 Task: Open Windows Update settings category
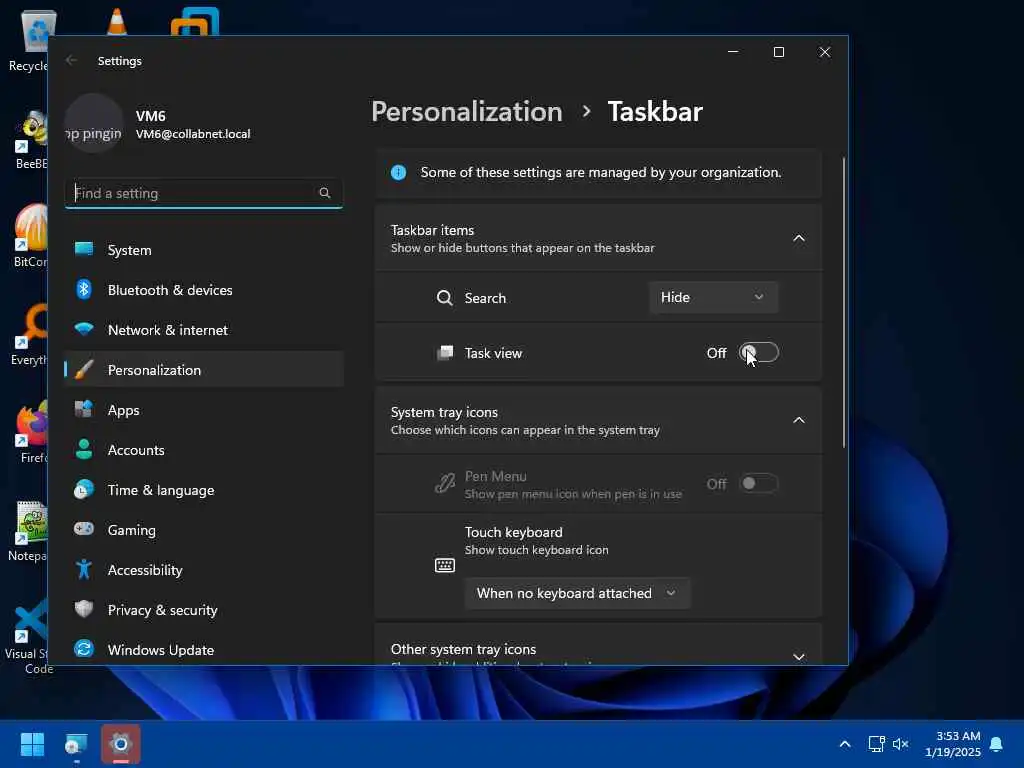[204, 650]
